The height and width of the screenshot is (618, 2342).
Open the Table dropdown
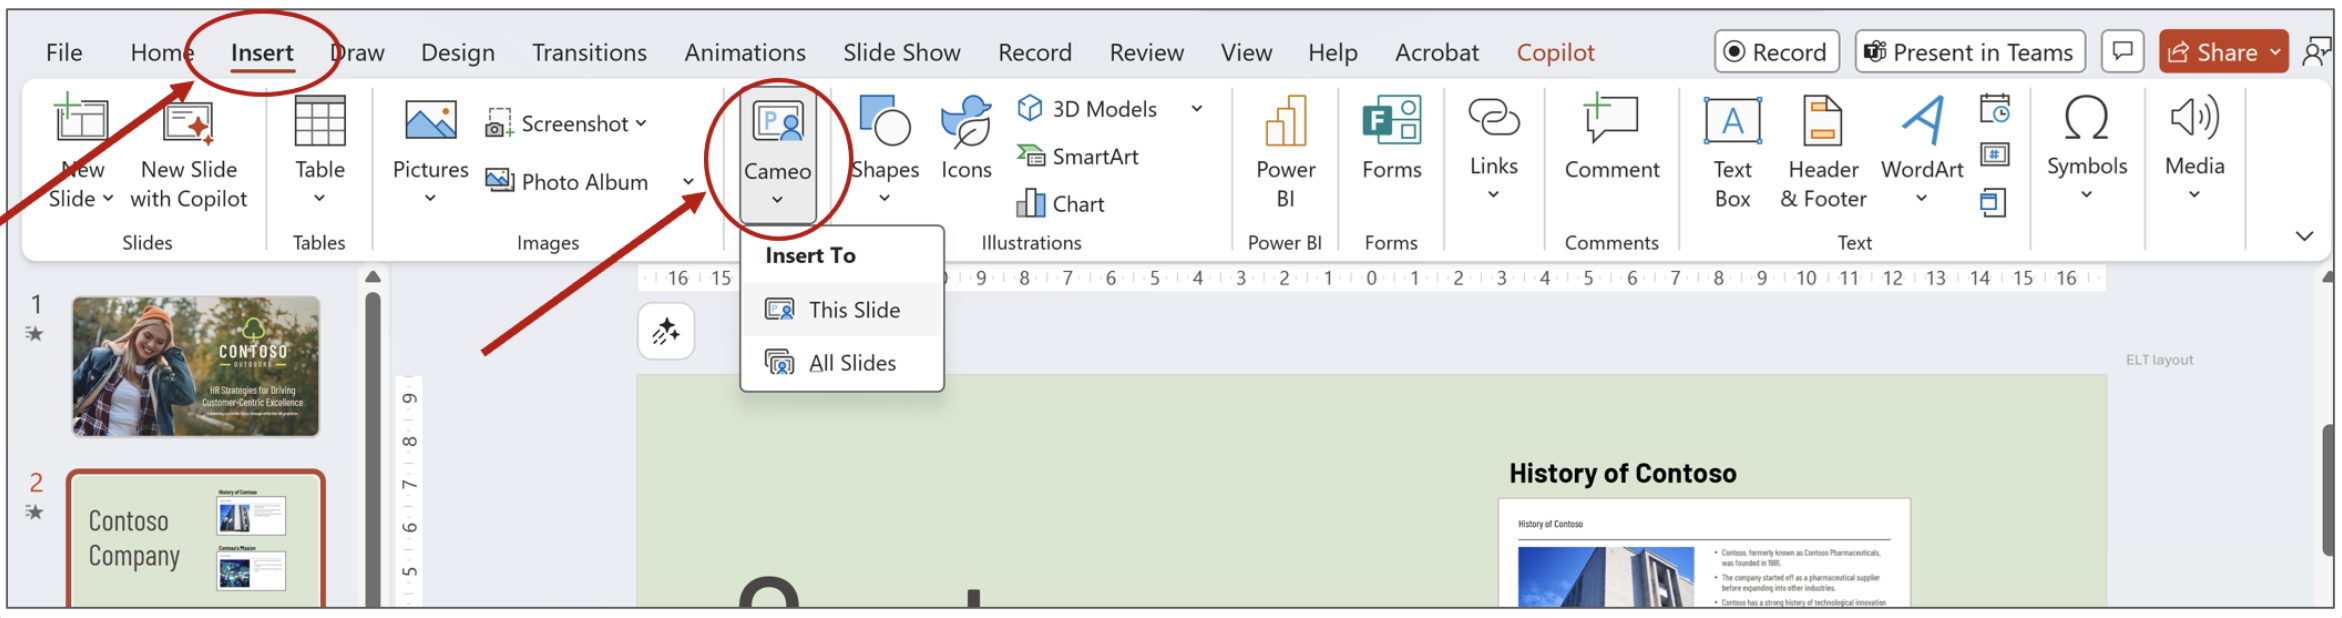coord(319,198)
